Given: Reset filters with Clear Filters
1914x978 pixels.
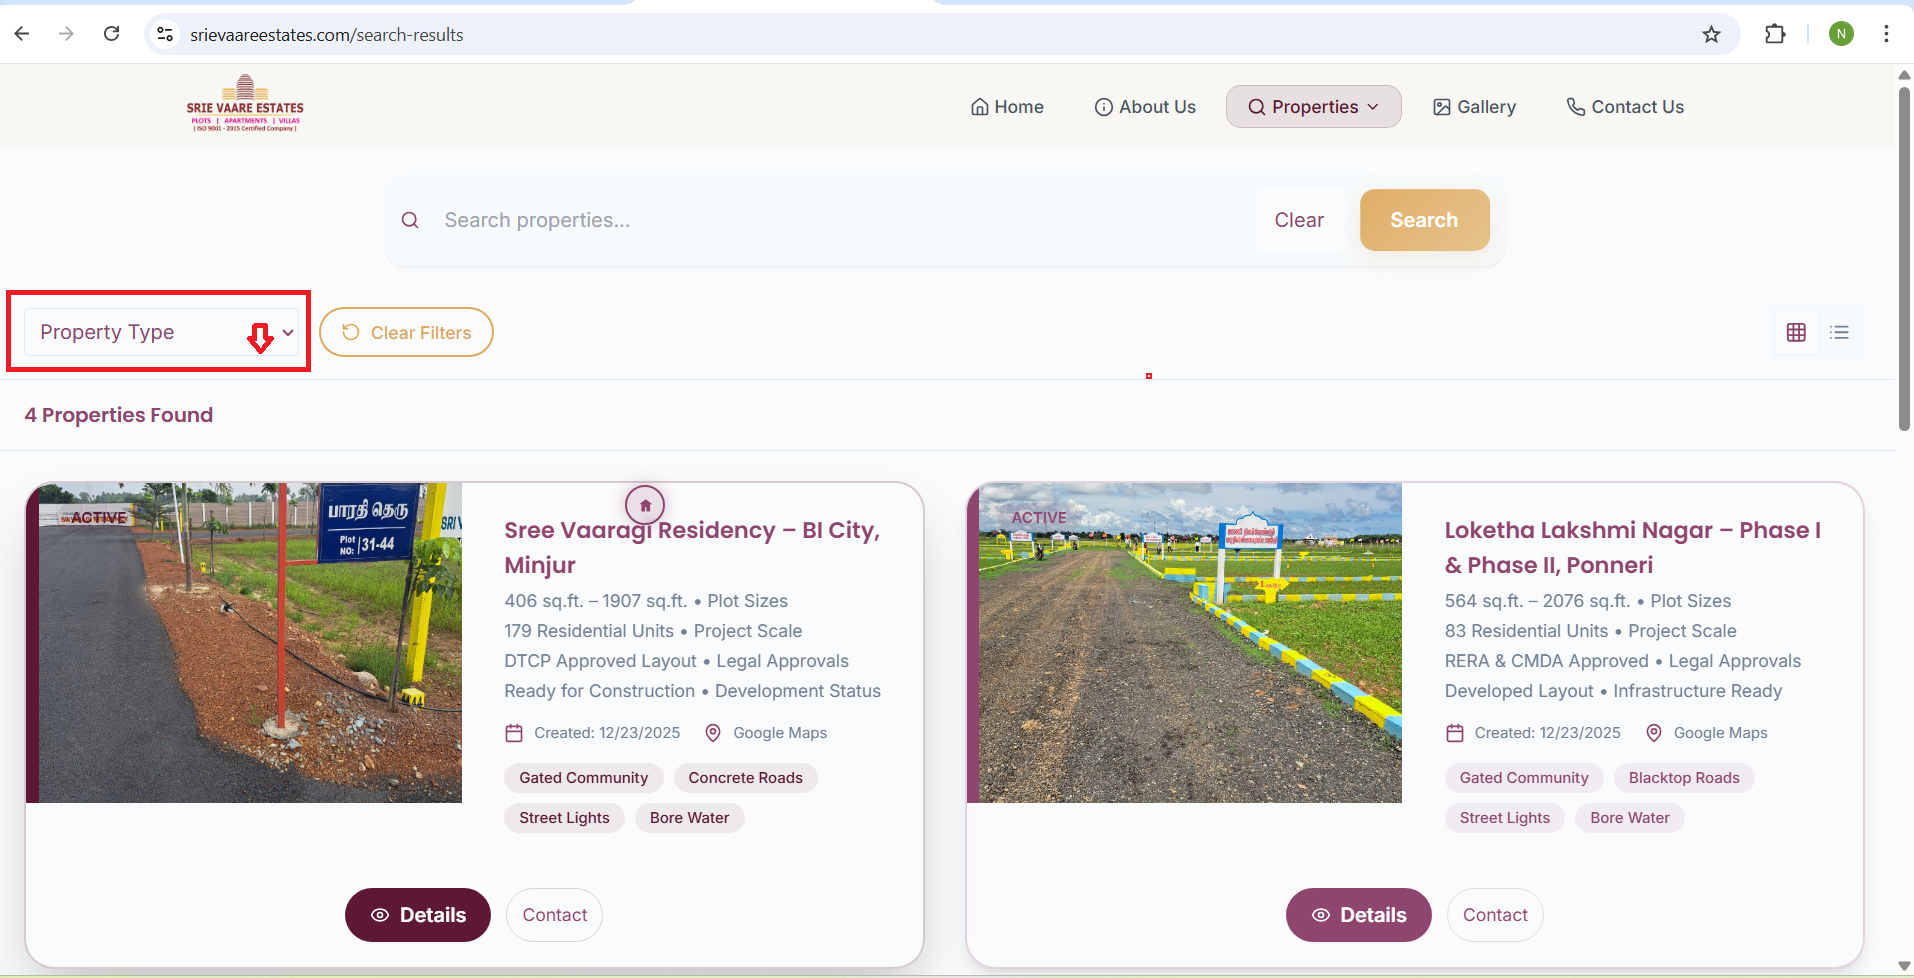Looking at the screenshot, I should pos(406,333).
